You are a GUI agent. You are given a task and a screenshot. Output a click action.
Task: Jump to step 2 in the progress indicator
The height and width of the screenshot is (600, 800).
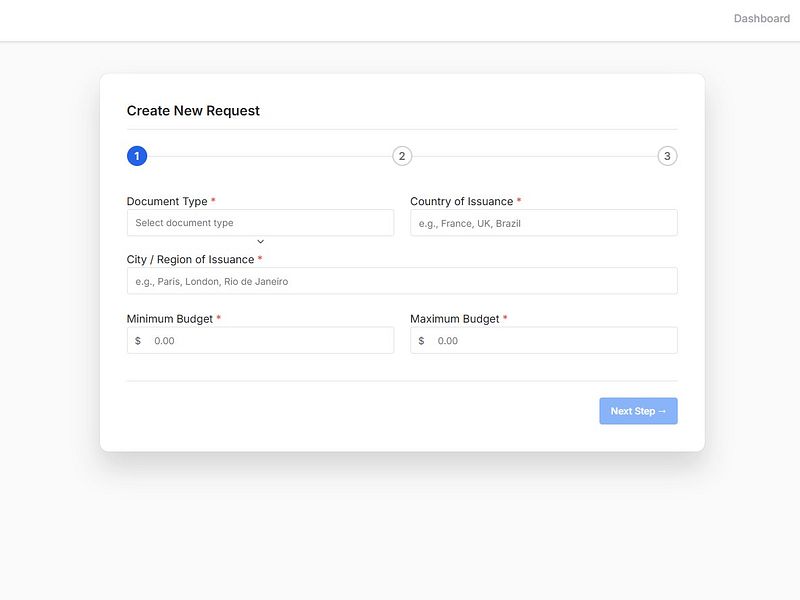[x=402, y=156]
